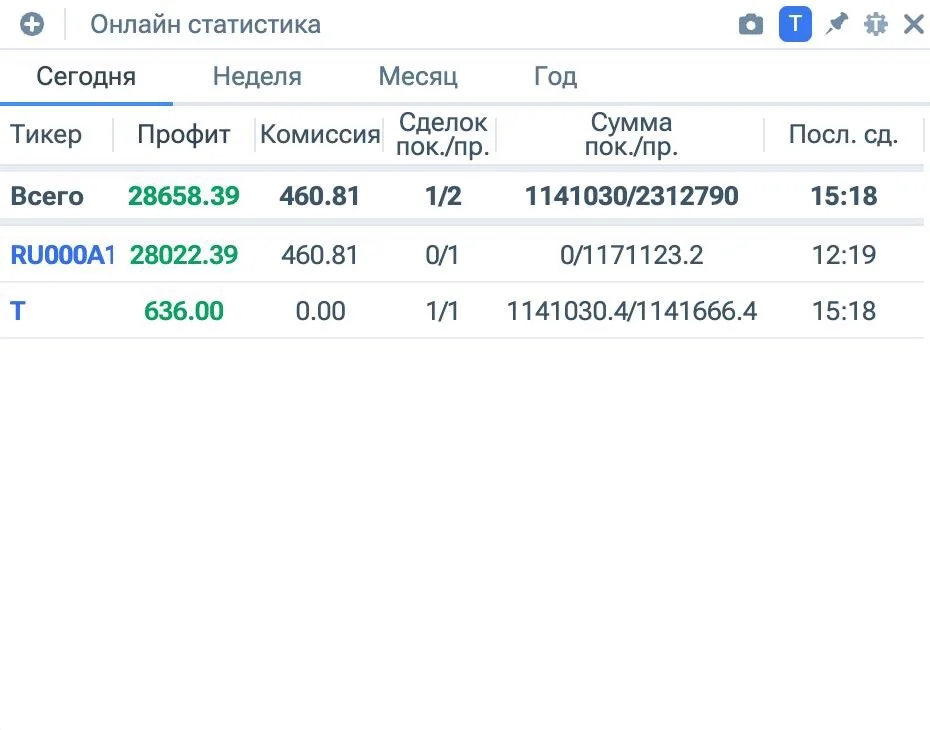This screenshot has height=730, width=930.
Task: Select the Год tab
Action: point(555,76)
